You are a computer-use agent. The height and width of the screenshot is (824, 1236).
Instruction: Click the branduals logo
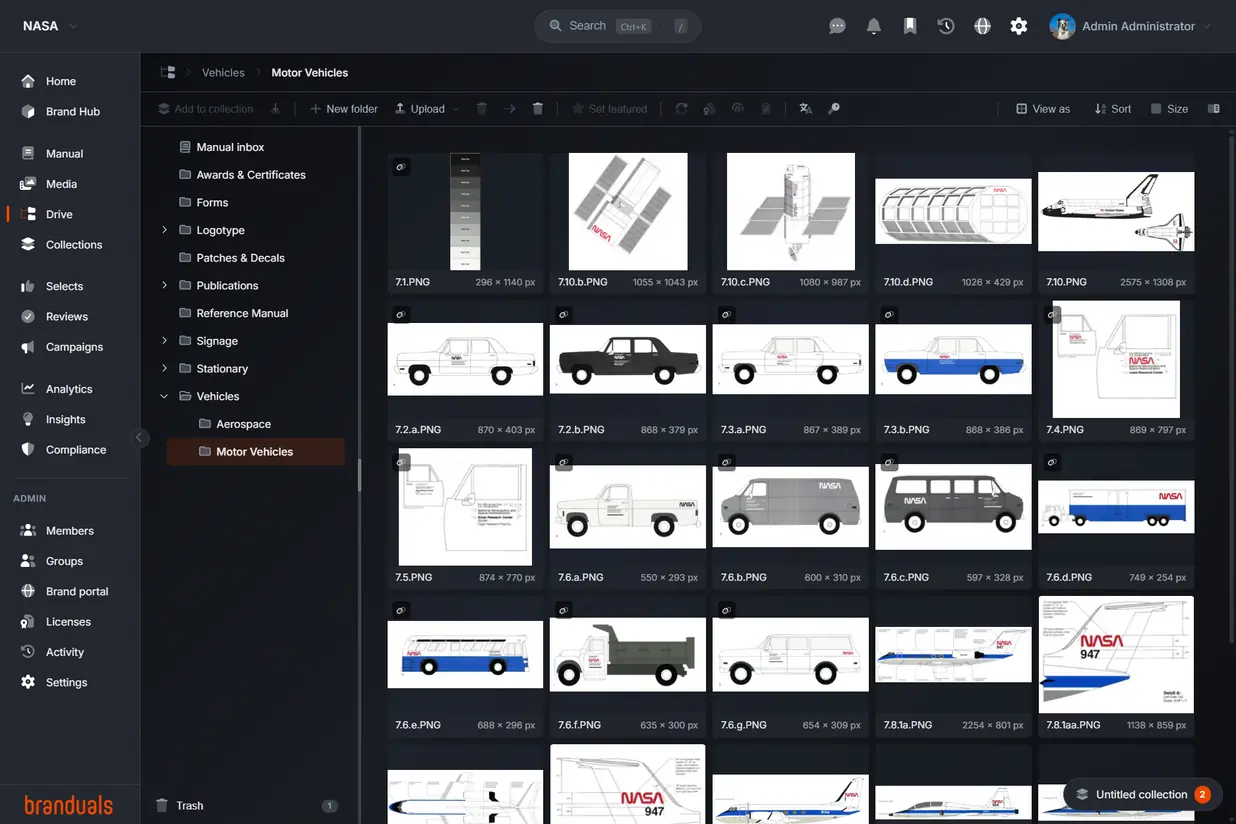click(69, 805)
